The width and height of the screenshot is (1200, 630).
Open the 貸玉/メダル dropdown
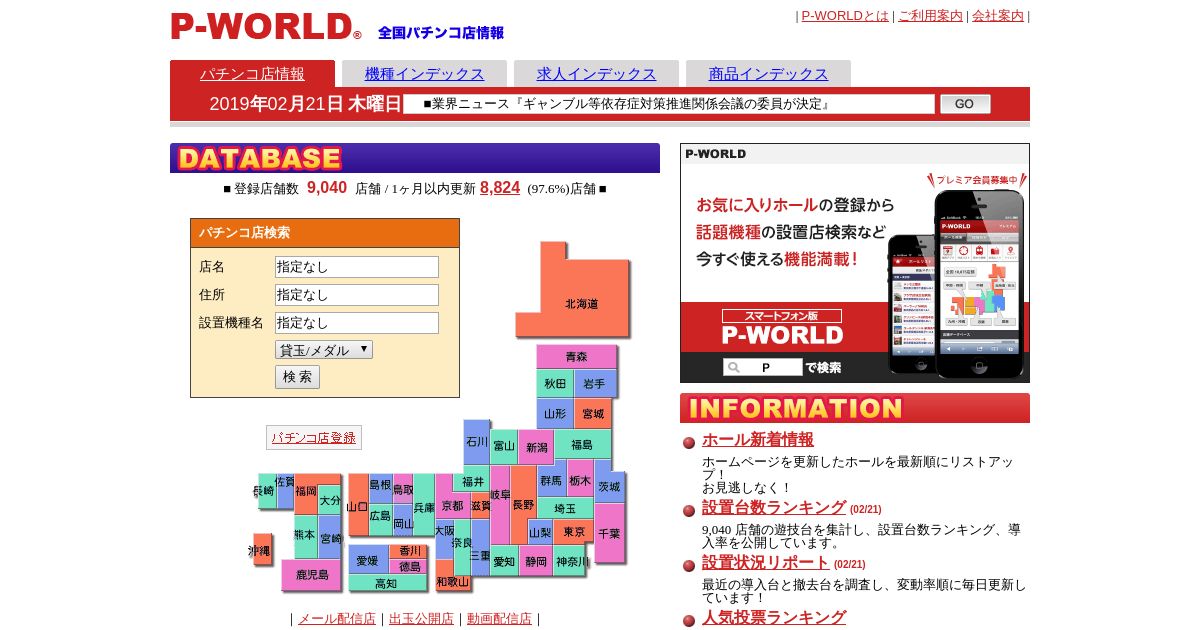[x=324, y=350]
